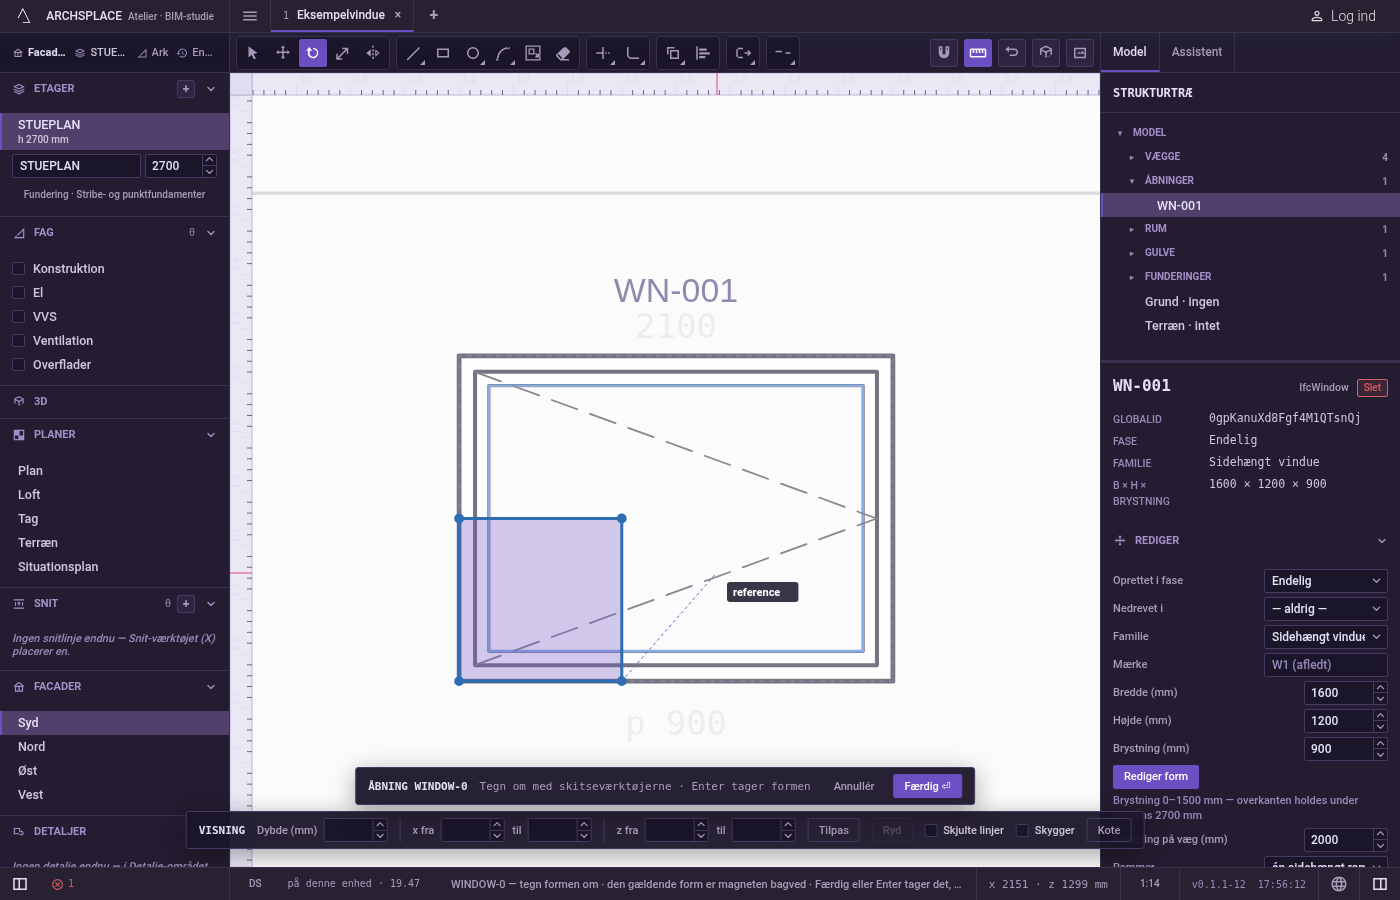Click Annullér to cancel
Screen dimensions: 1400x900
(x=854, y=786)
